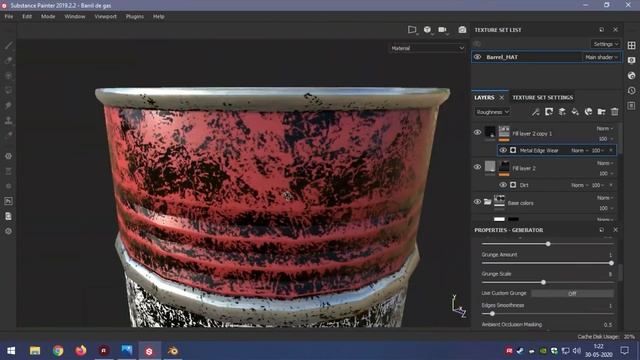Open the texture set Settings dropdown
640x360 pixels.
pos(606,44)
